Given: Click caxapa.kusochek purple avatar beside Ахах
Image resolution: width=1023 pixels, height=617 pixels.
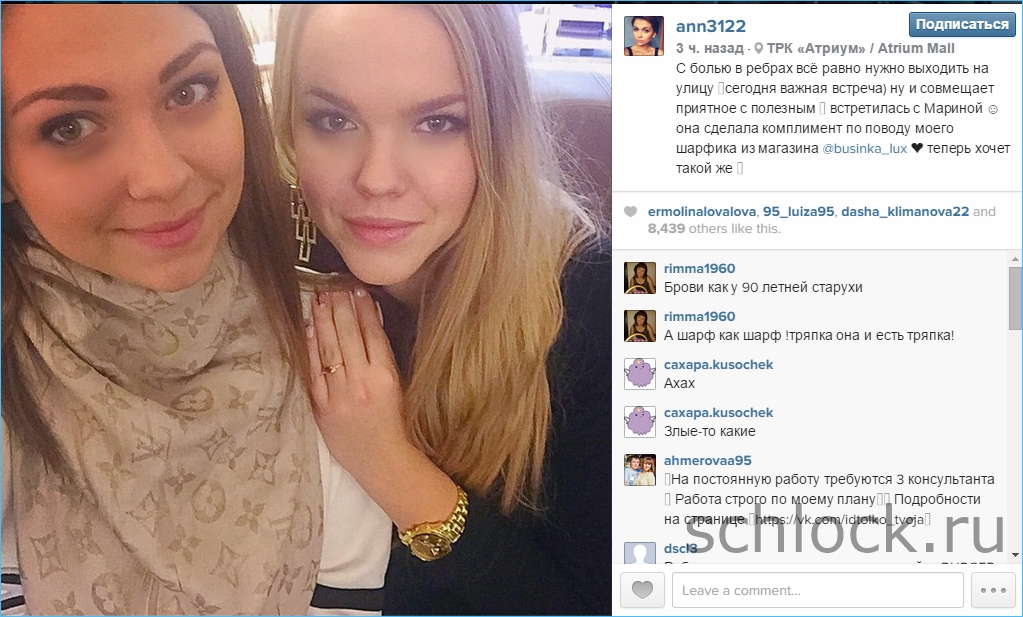Looking at the screenshot, I should point(639,374).
